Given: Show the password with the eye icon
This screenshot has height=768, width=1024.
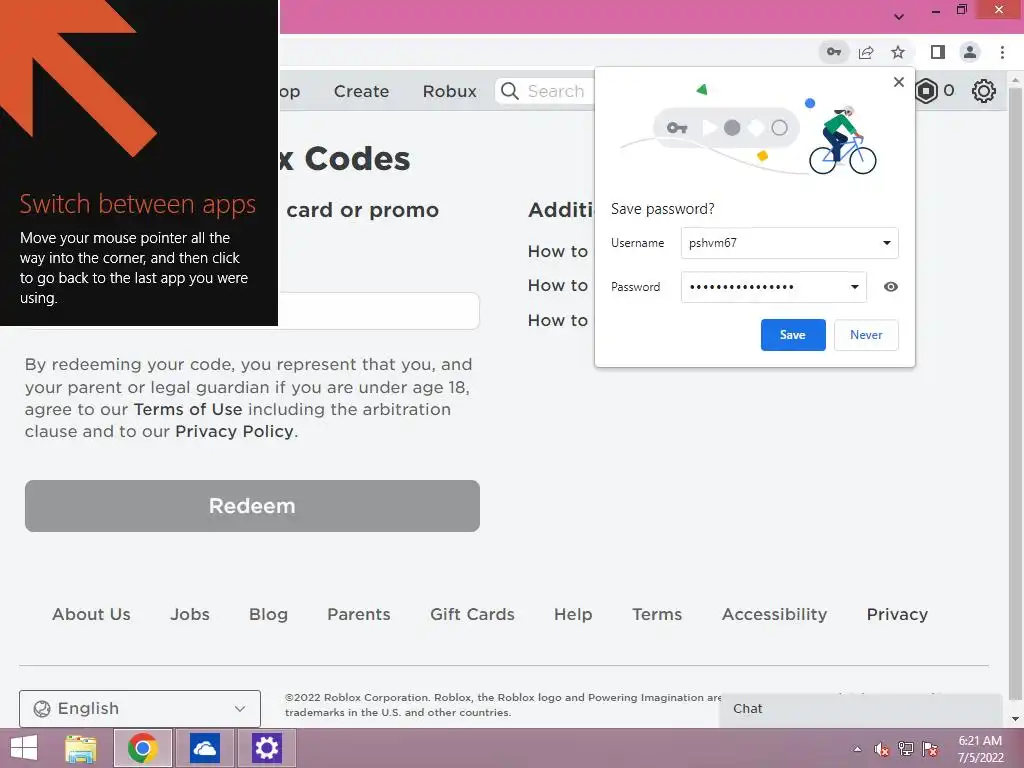Looking at the screenshot, I should pyautogui.click(x=891, y=287).
